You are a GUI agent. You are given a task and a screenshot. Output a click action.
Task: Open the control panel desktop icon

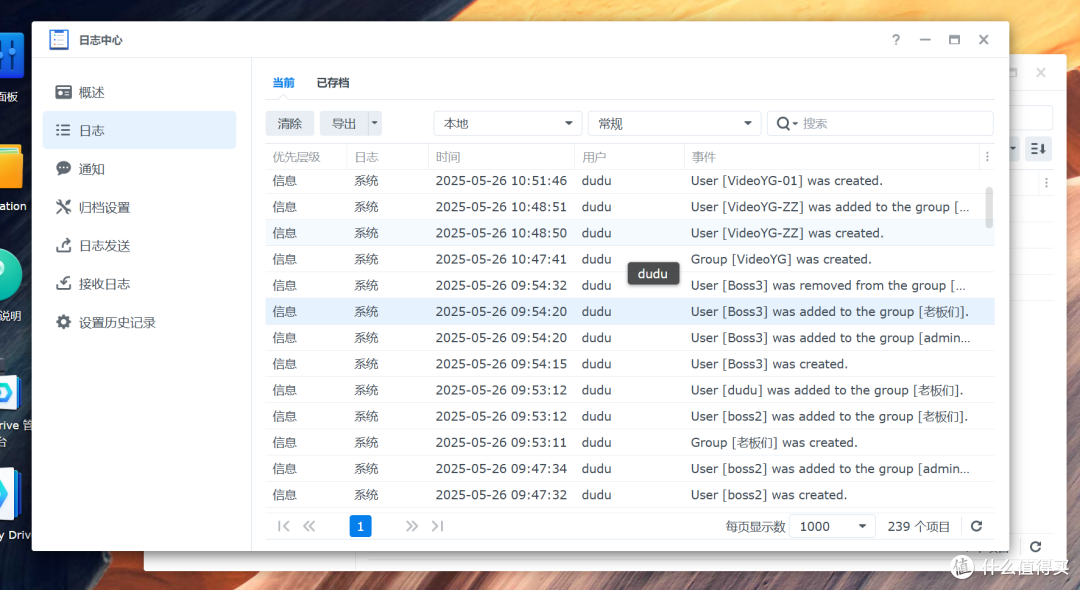pos(11,55)
